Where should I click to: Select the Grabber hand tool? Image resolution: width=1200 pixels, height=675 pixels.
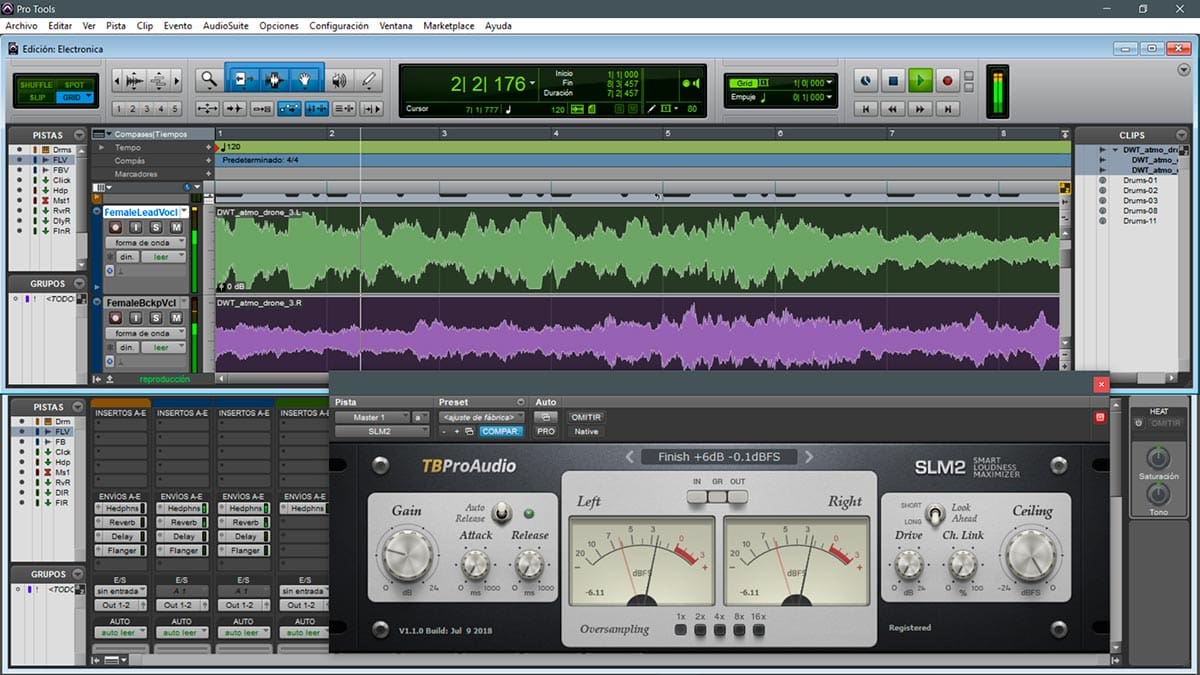(307, 80)
